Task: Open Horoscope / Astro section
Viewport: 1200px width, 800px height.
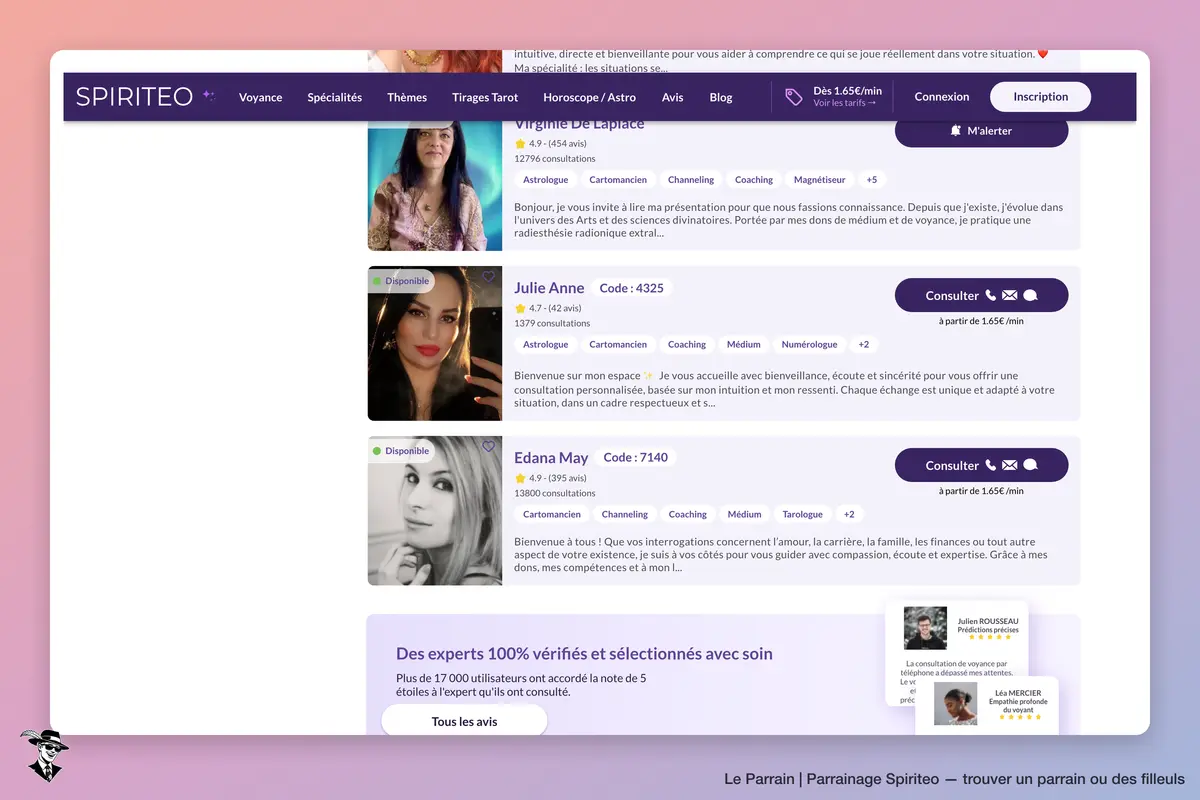Action: pos(590,97)
